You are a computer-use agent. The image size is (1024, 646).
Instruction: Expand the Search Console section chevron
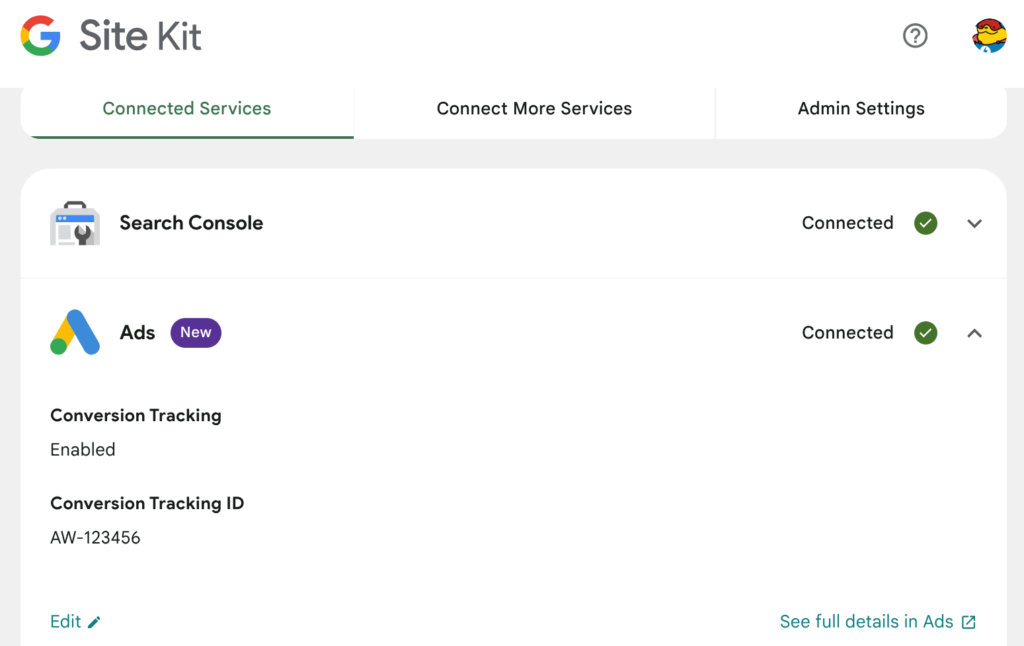pyautogui.click(x=974, y=223)
